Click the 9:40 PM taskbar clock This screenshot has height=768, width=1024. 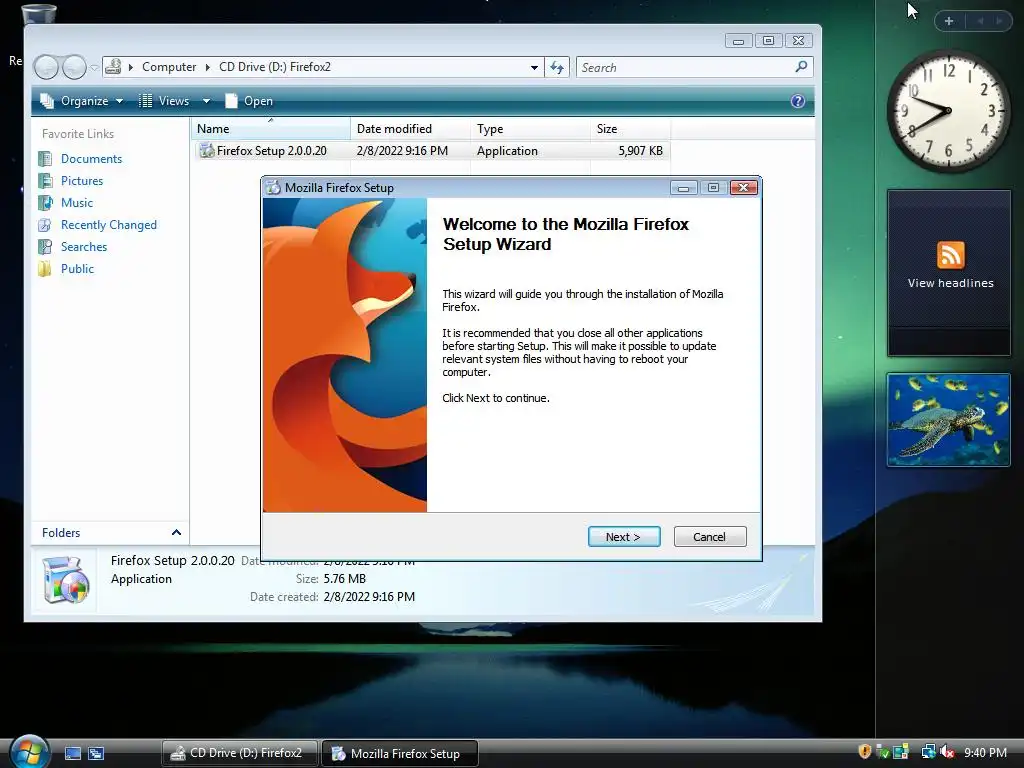pos(985,753)
